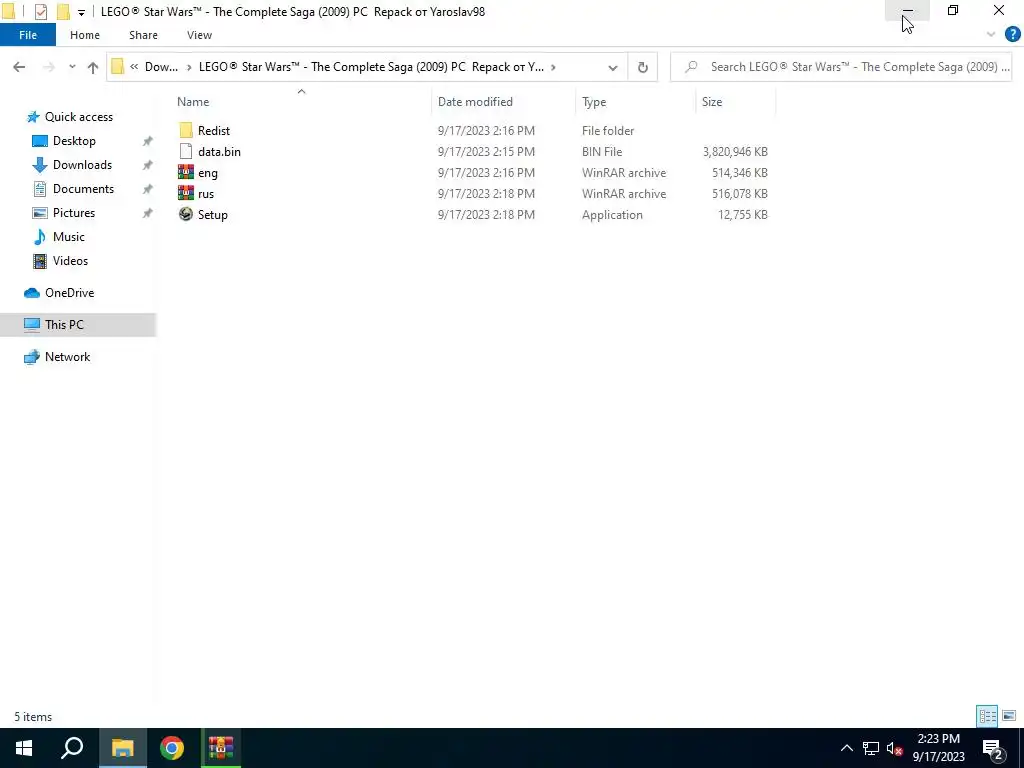
Task: Open recent locations dropdown arrow
Action: click(72, 67)
